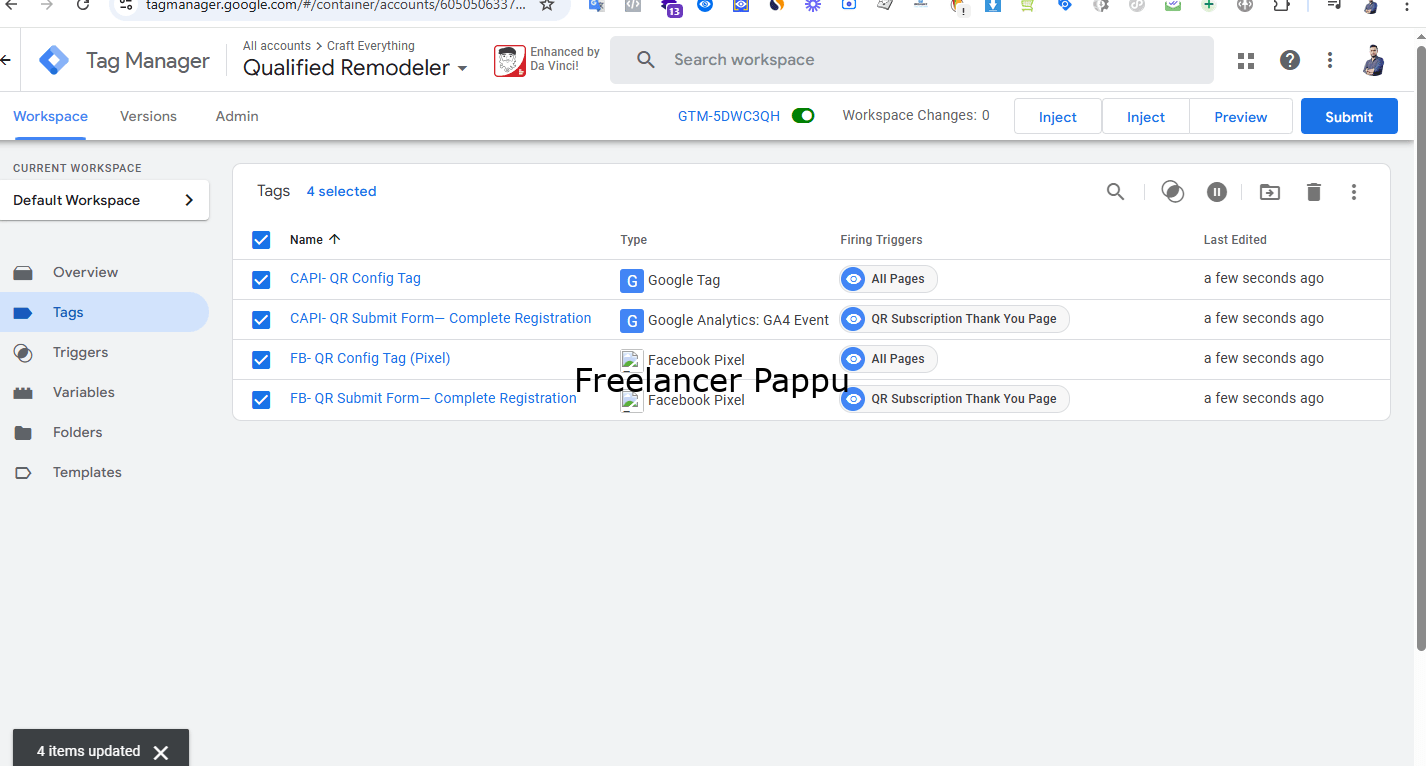This screenshot has height=766, width=1426.
Task: Click the Tag Manager logo icon
Action: tap(54, 61)
